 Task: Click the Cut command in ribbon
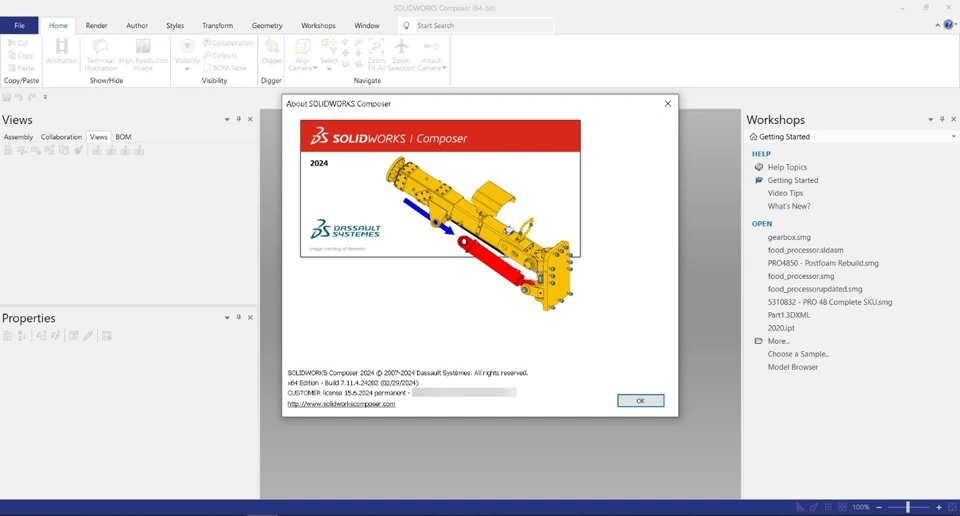coord(18,43)
